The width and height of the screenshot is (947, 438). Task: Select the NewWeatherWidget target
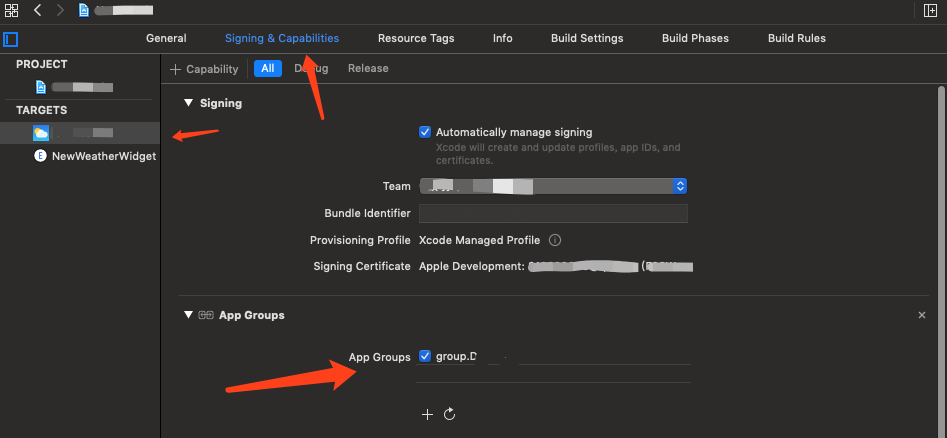103,156
